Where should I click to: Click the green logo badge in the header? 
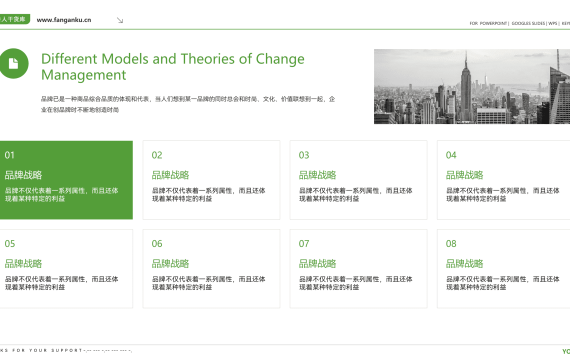(x=14, y=19)
